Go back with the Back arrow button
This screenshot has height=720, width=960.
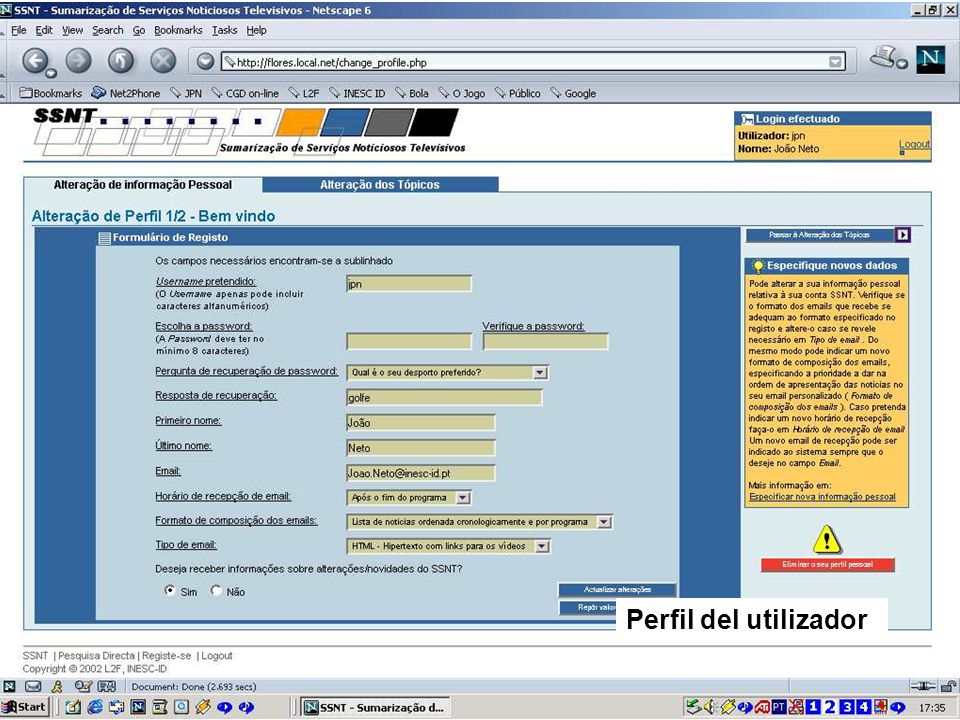(x=35, y=61)
